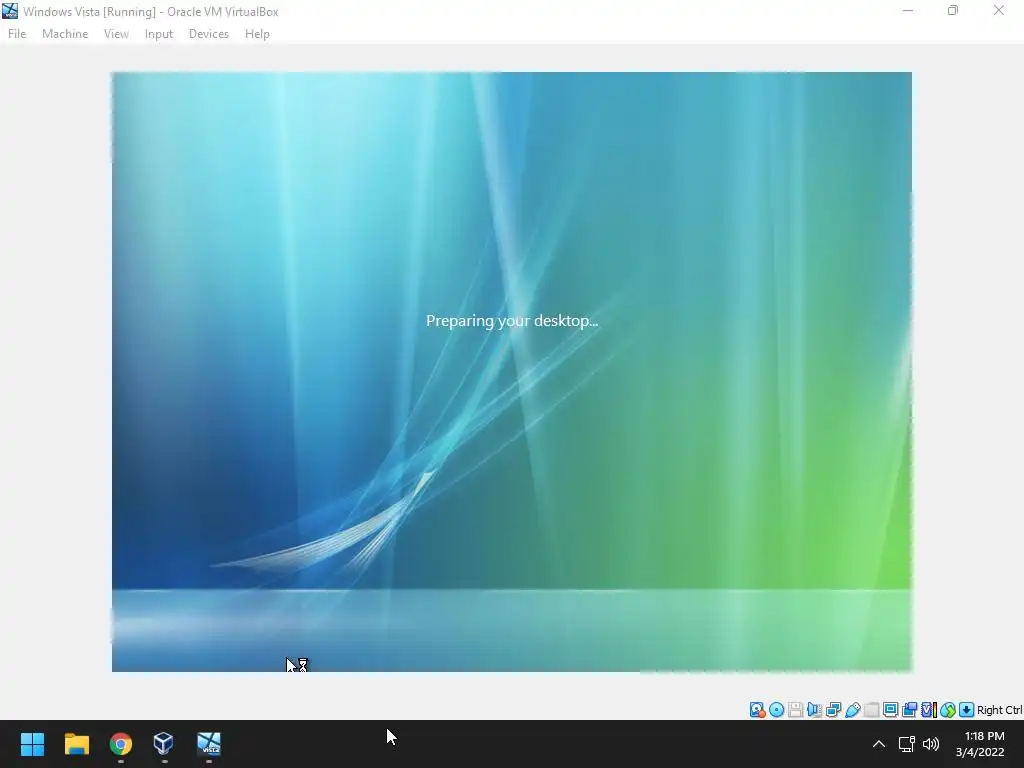Click the network adapter indicator icon
This screenshot has height=768, width=1024.
coord(833,710)
